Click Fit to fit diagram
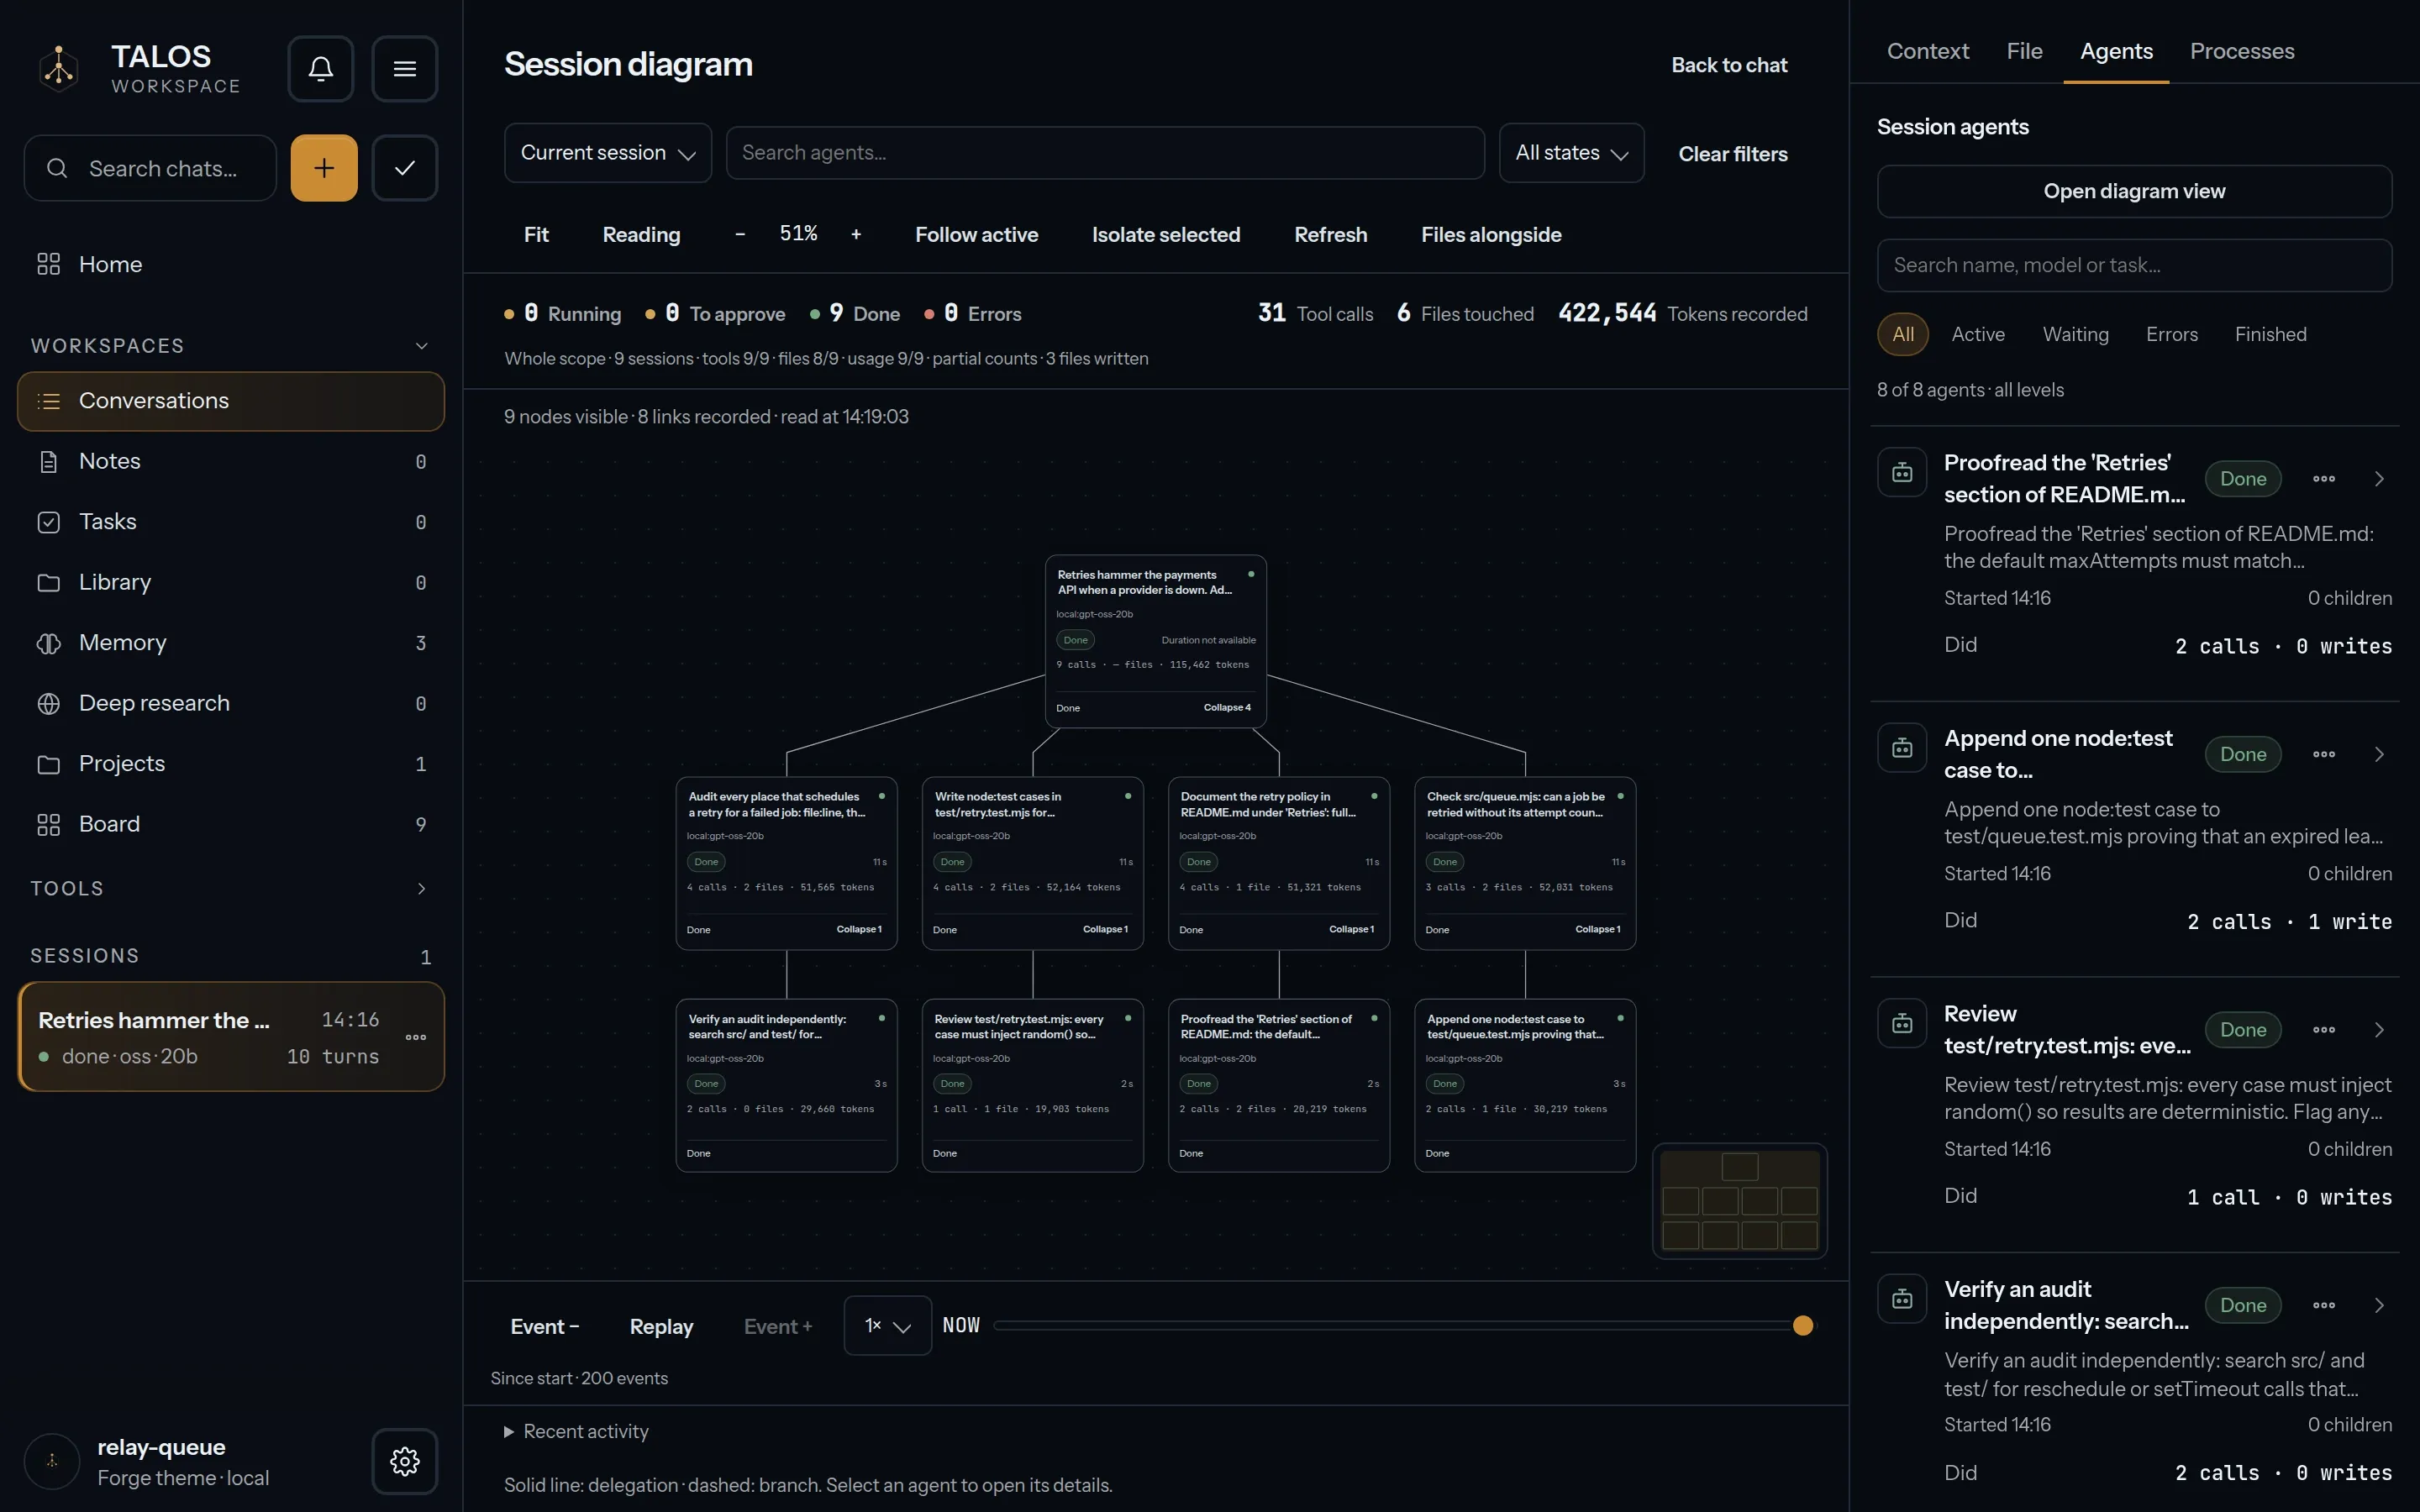The width and height of the screenshot is (2420, 1512). pyautogui.click(x=536, y=235)
